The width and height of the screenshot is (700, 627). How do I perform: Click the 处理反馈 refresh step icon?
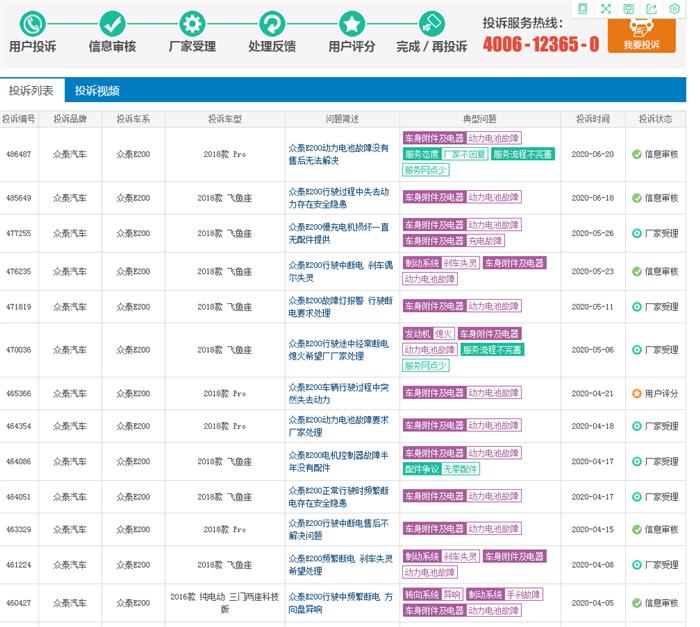pos(272,23)
